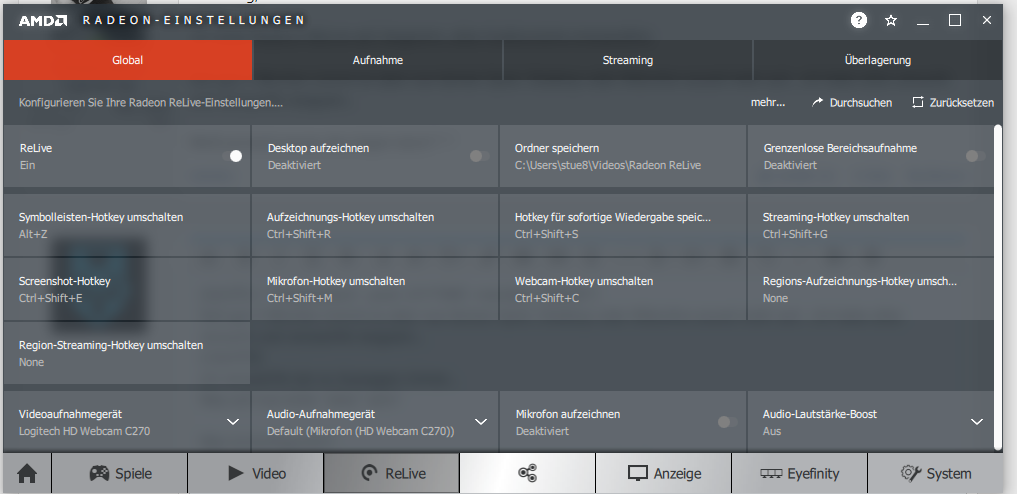The image size is (1017, 494).
Task: Switch to the Überlagerung tab
Action: (x=878, y=60)
